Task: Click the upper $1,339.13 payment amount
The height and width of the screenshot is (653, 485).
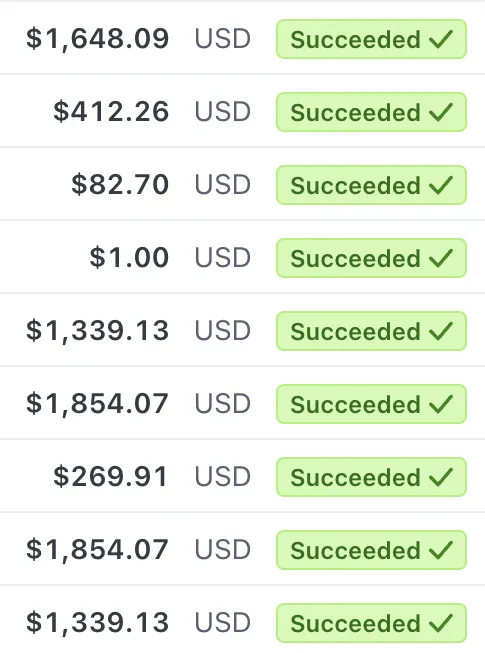Action: tap(97, 331)
